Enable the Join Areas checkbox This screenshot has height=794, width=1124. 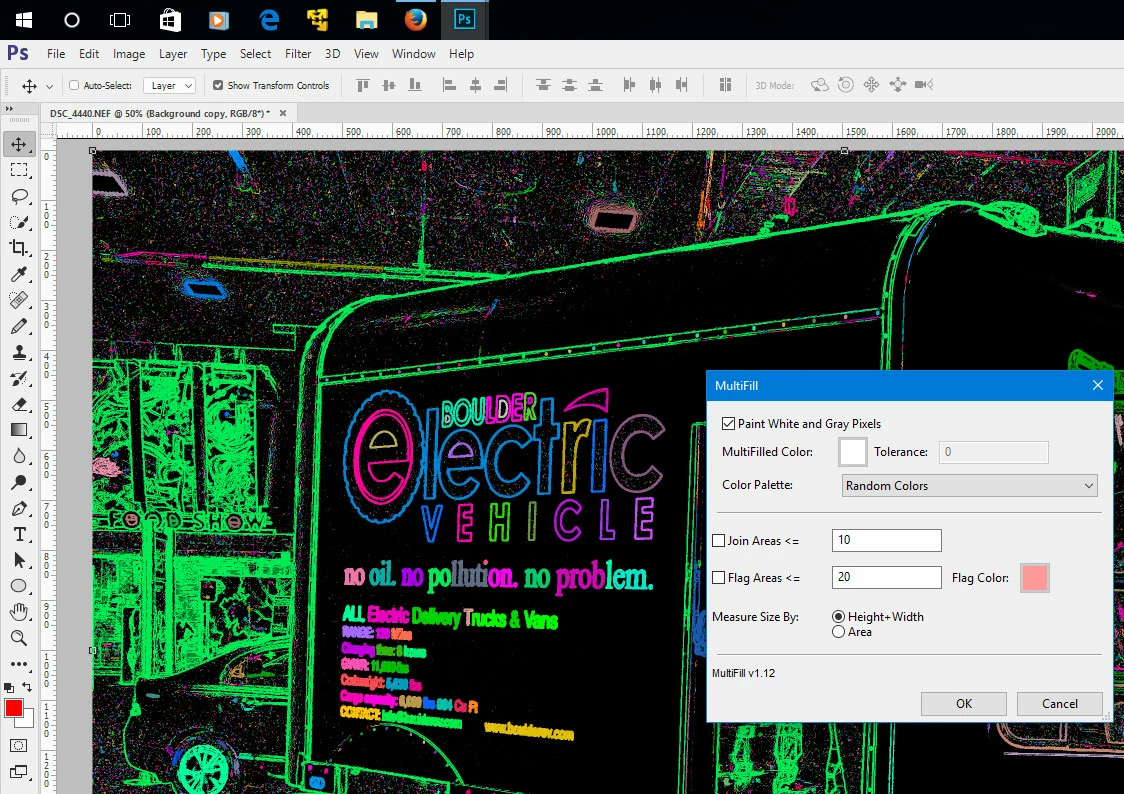pyautogui.click(x=718, y=540)
